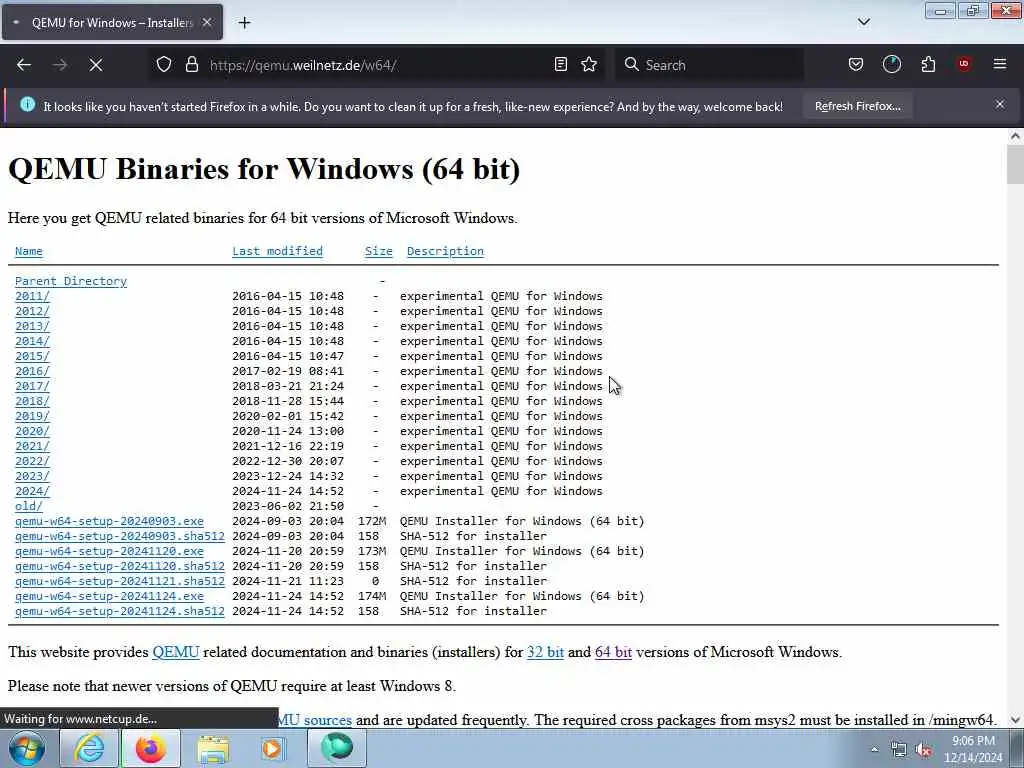Bookmark this page with the star
Screen dimensions: 1024x768
(589, 64)
